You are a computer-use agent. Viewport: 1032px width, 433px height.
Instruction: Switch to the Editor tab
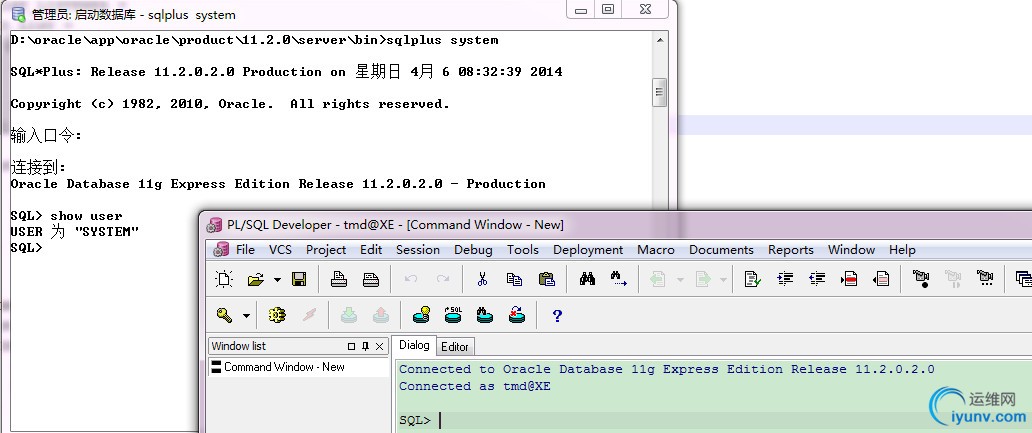[455, 347]
